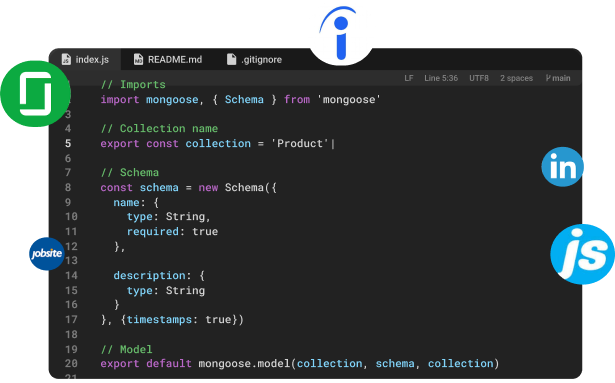
Task: Click line number 20 in gutter
Action: pos(71,363)
